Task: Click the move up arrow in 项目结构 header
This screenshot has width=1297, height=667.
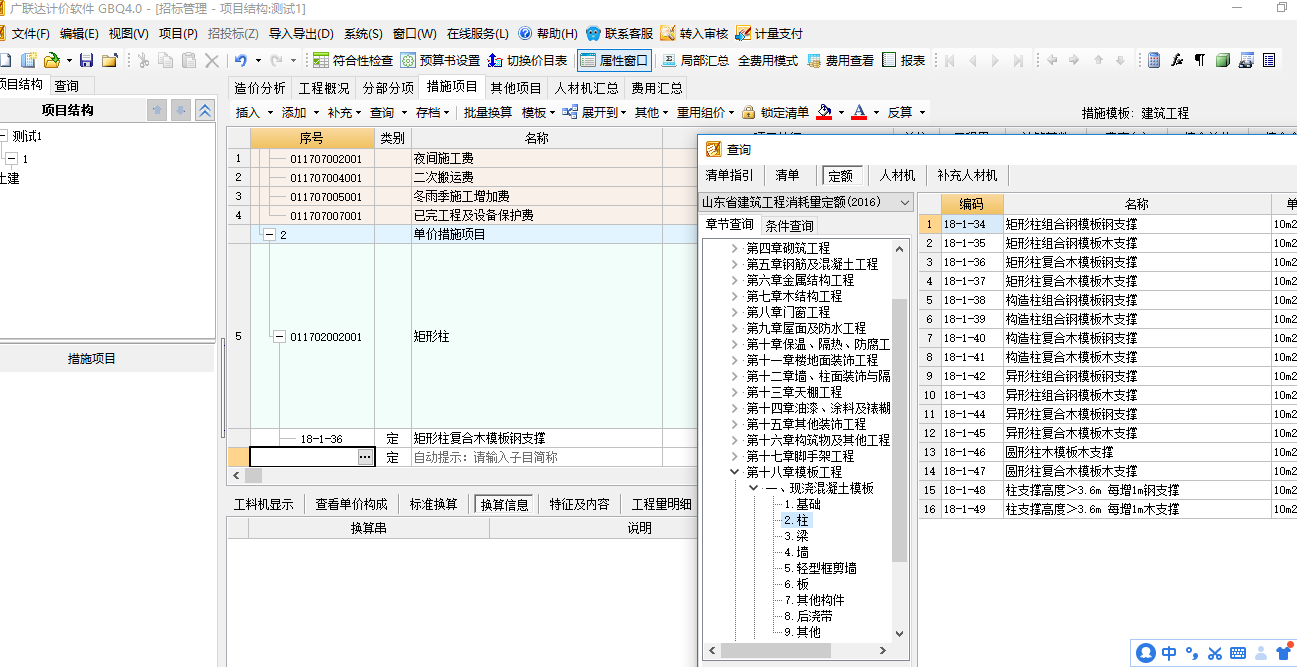Action: [157, 110]
